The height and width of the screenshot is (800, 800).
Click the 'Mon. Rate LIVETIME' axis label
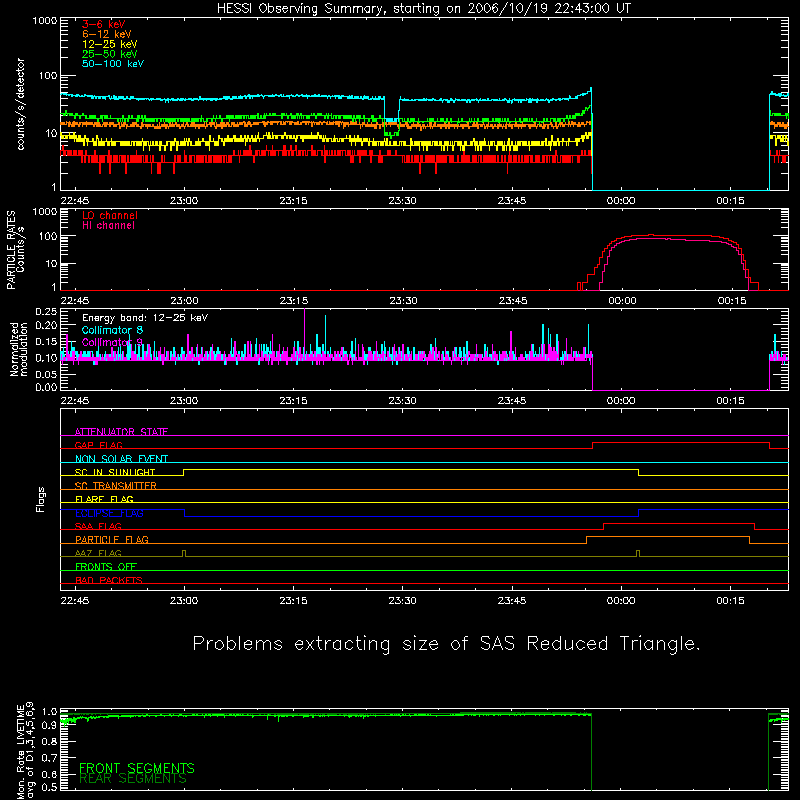click(20, 752)
